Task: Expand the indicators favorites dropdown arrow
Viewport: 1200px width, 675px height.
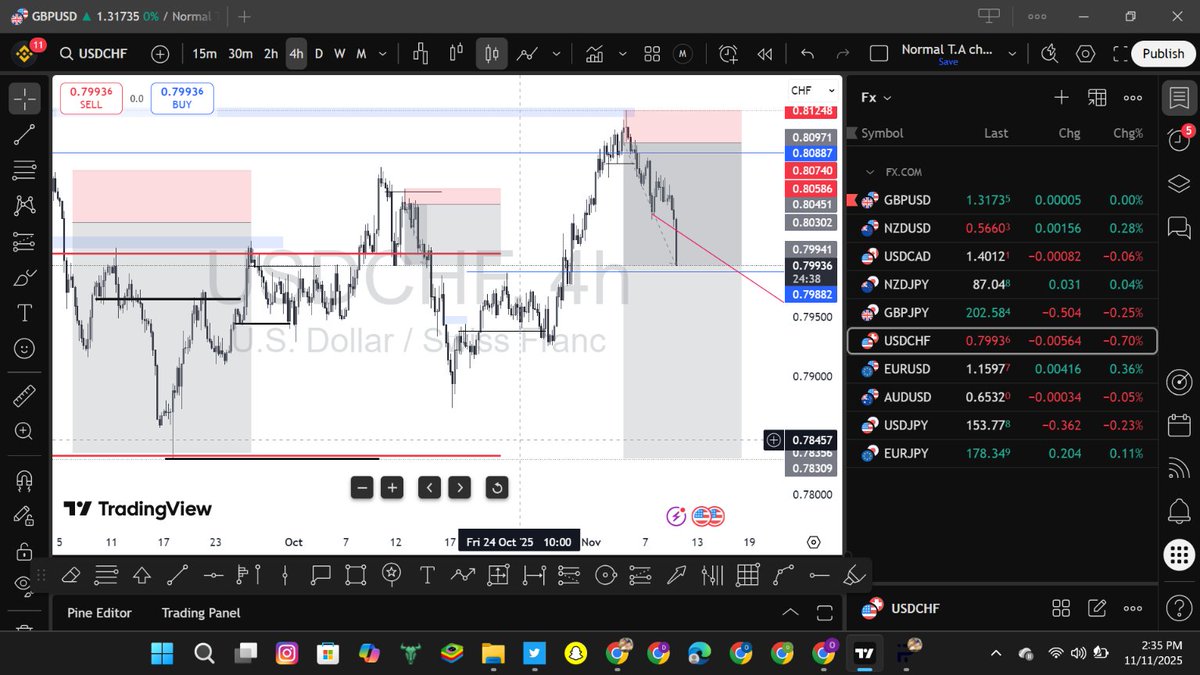Action: coord(623,54)
